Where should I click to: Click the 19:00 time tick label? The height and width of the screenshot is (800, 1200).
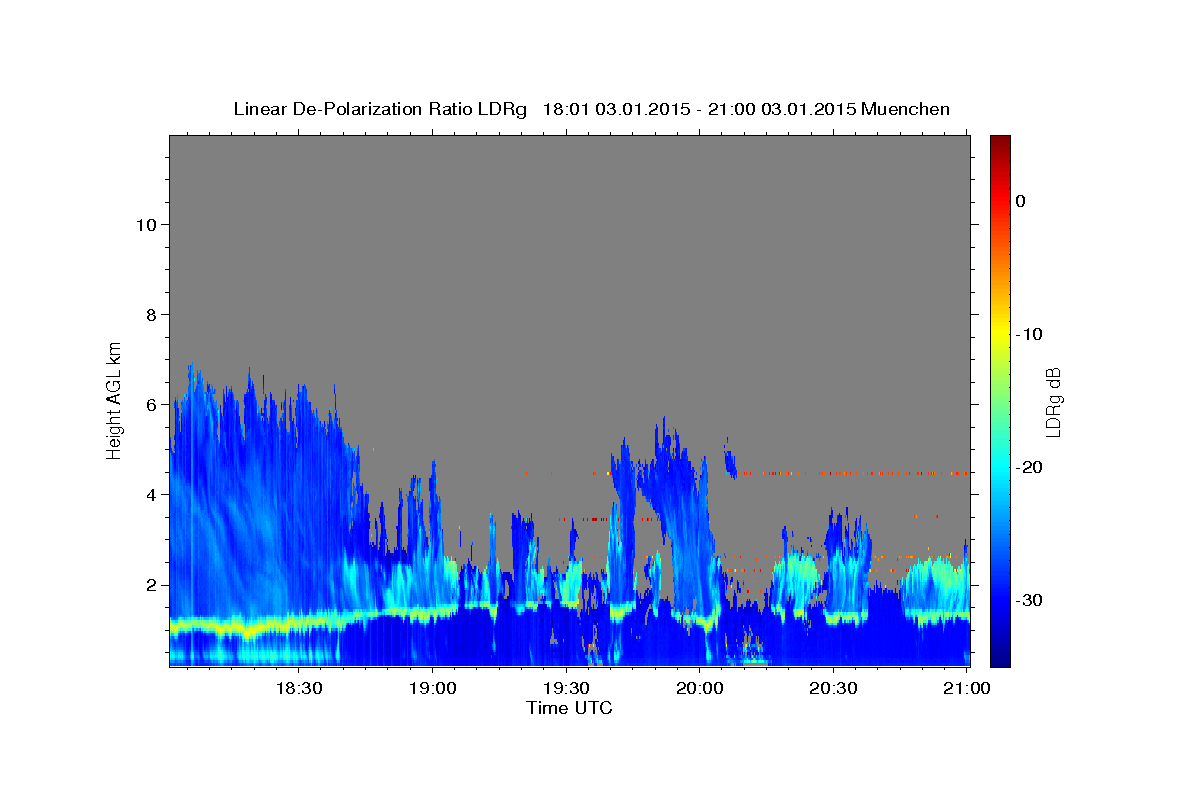[432, 688]
